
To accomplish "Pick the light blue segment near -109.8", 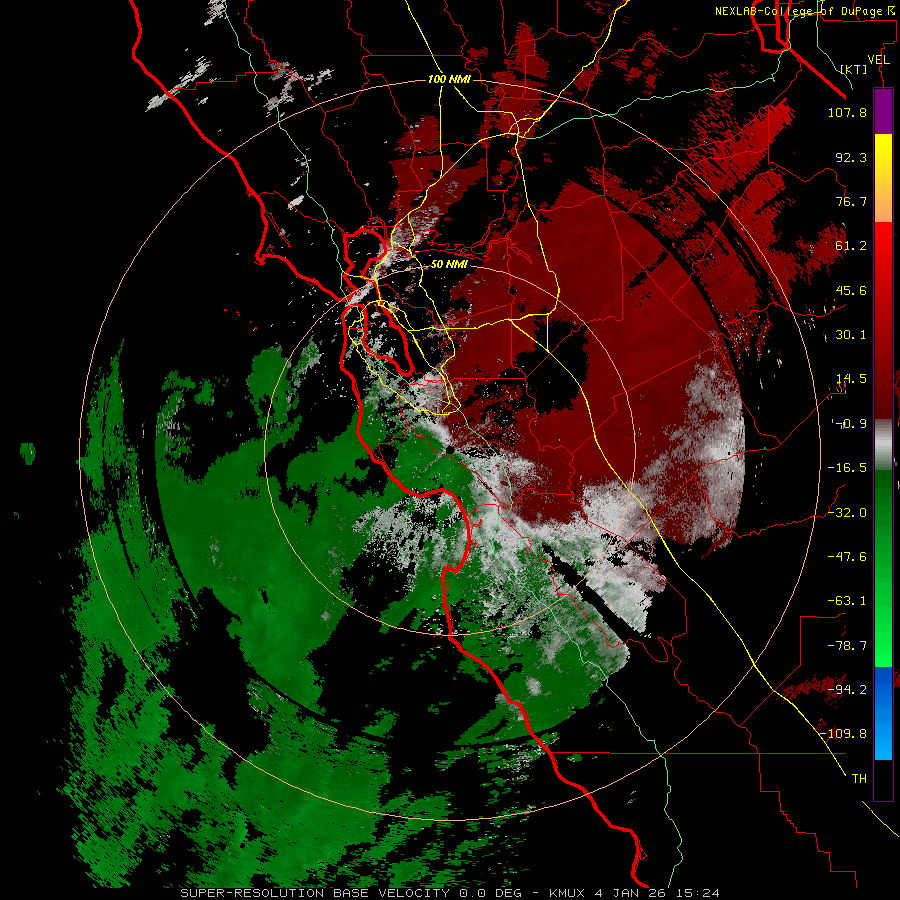I will coord(883,738).
